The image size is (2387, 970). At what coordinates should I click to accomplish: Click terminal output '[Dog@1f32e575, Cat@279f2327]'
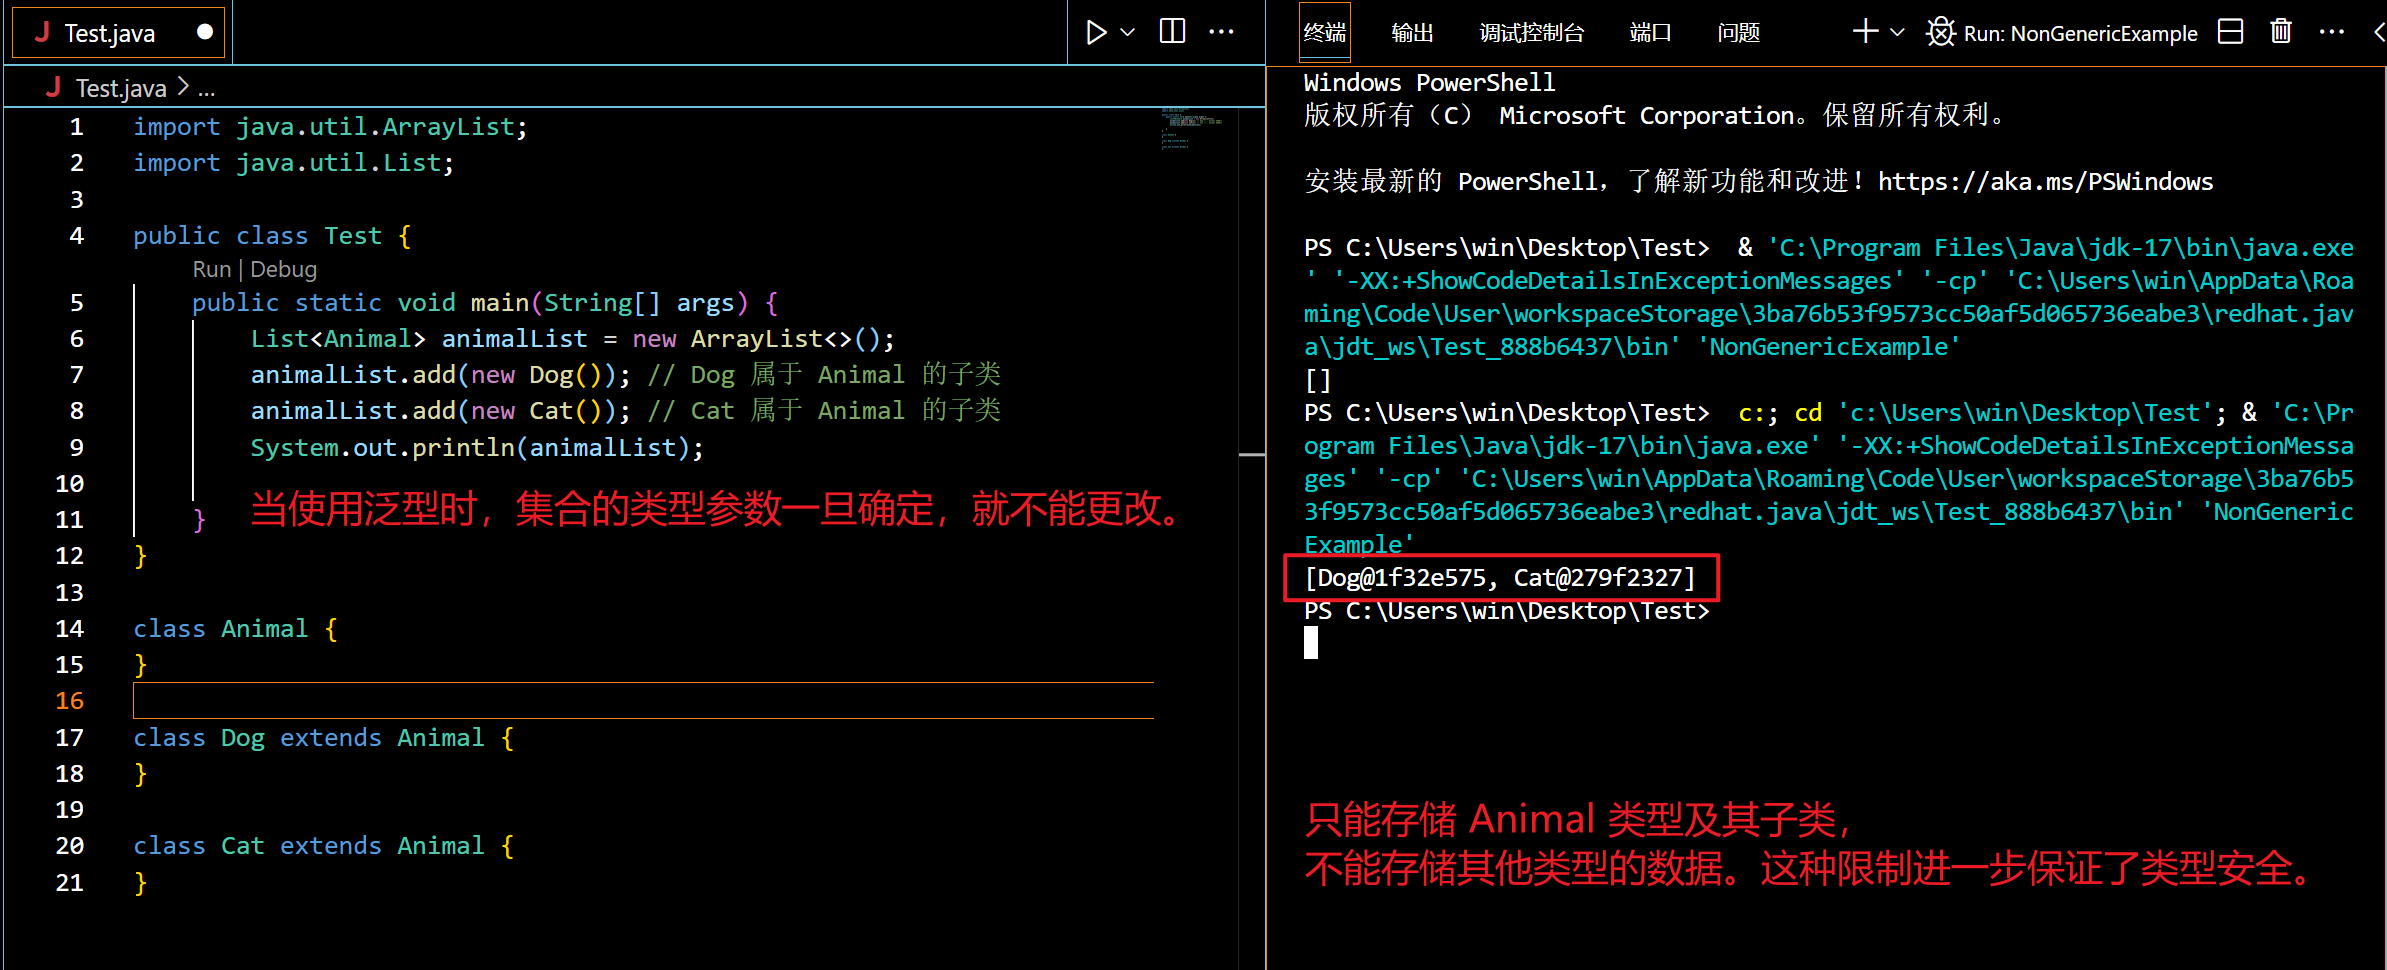tap(1500, 578)
